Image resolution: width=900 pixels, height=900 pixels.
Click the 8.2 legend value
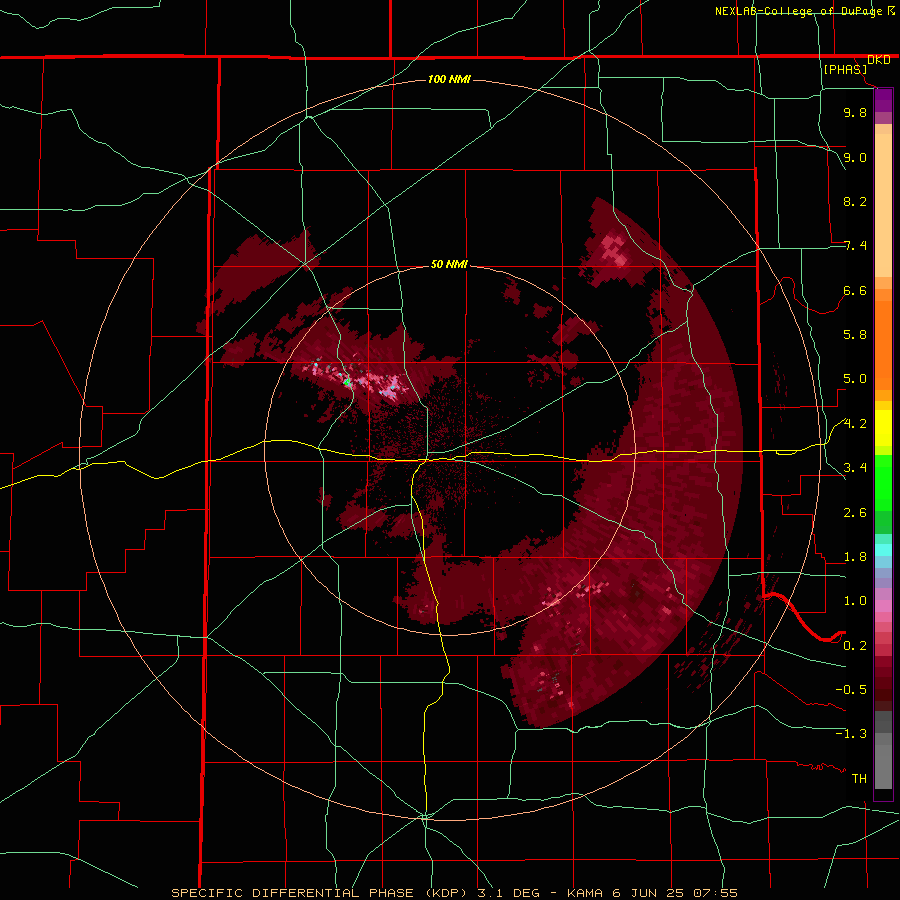point(855,201)
